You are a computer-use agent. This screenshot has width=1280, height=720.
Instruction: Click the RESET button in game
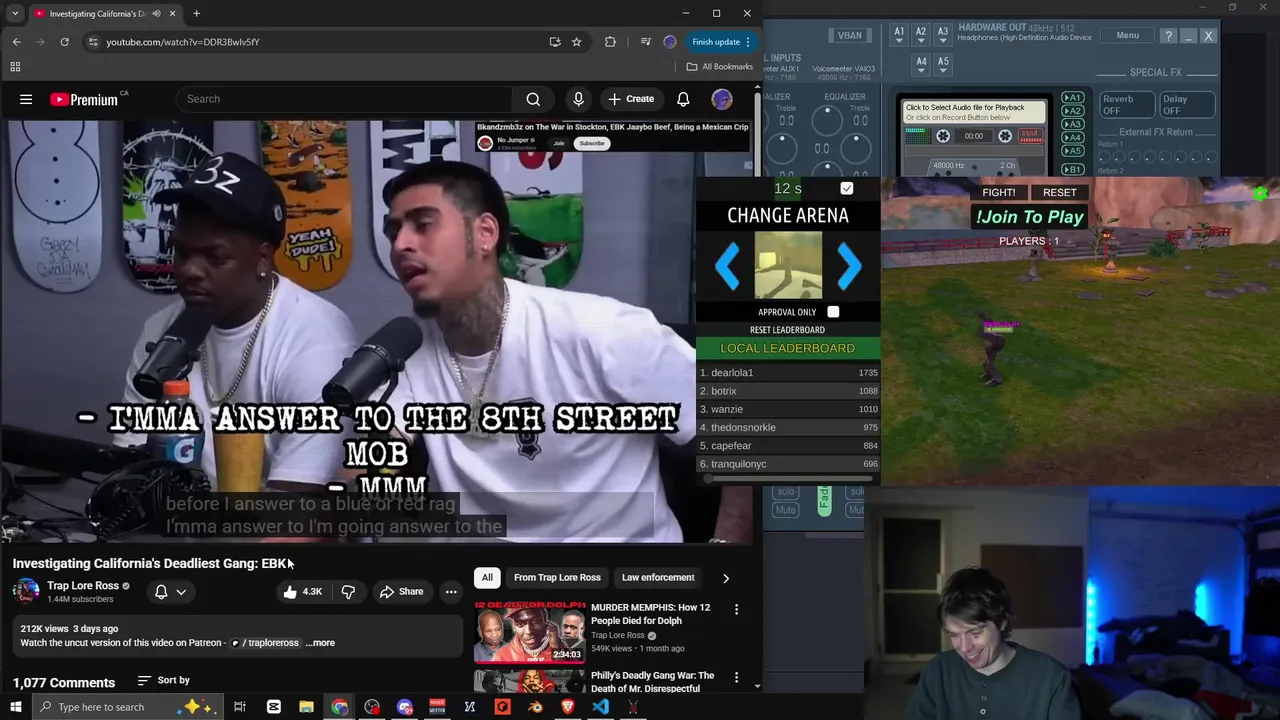click(1060, 192)
